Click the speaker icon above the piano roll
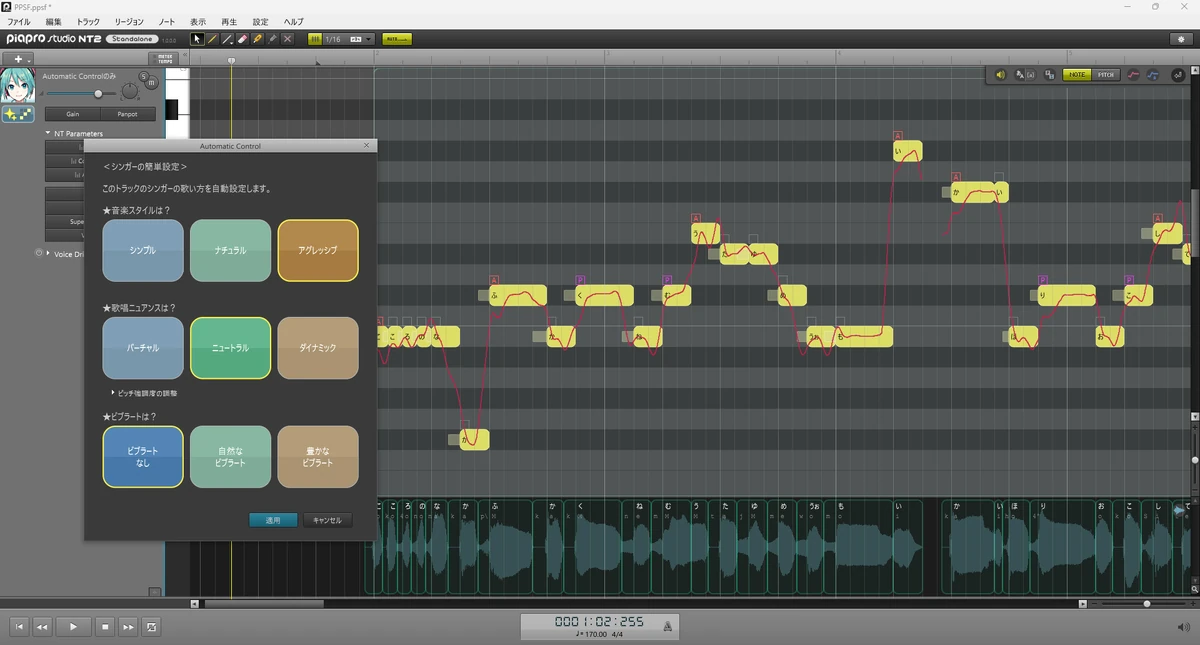The image size is (1200, 645). [1001, 74]
